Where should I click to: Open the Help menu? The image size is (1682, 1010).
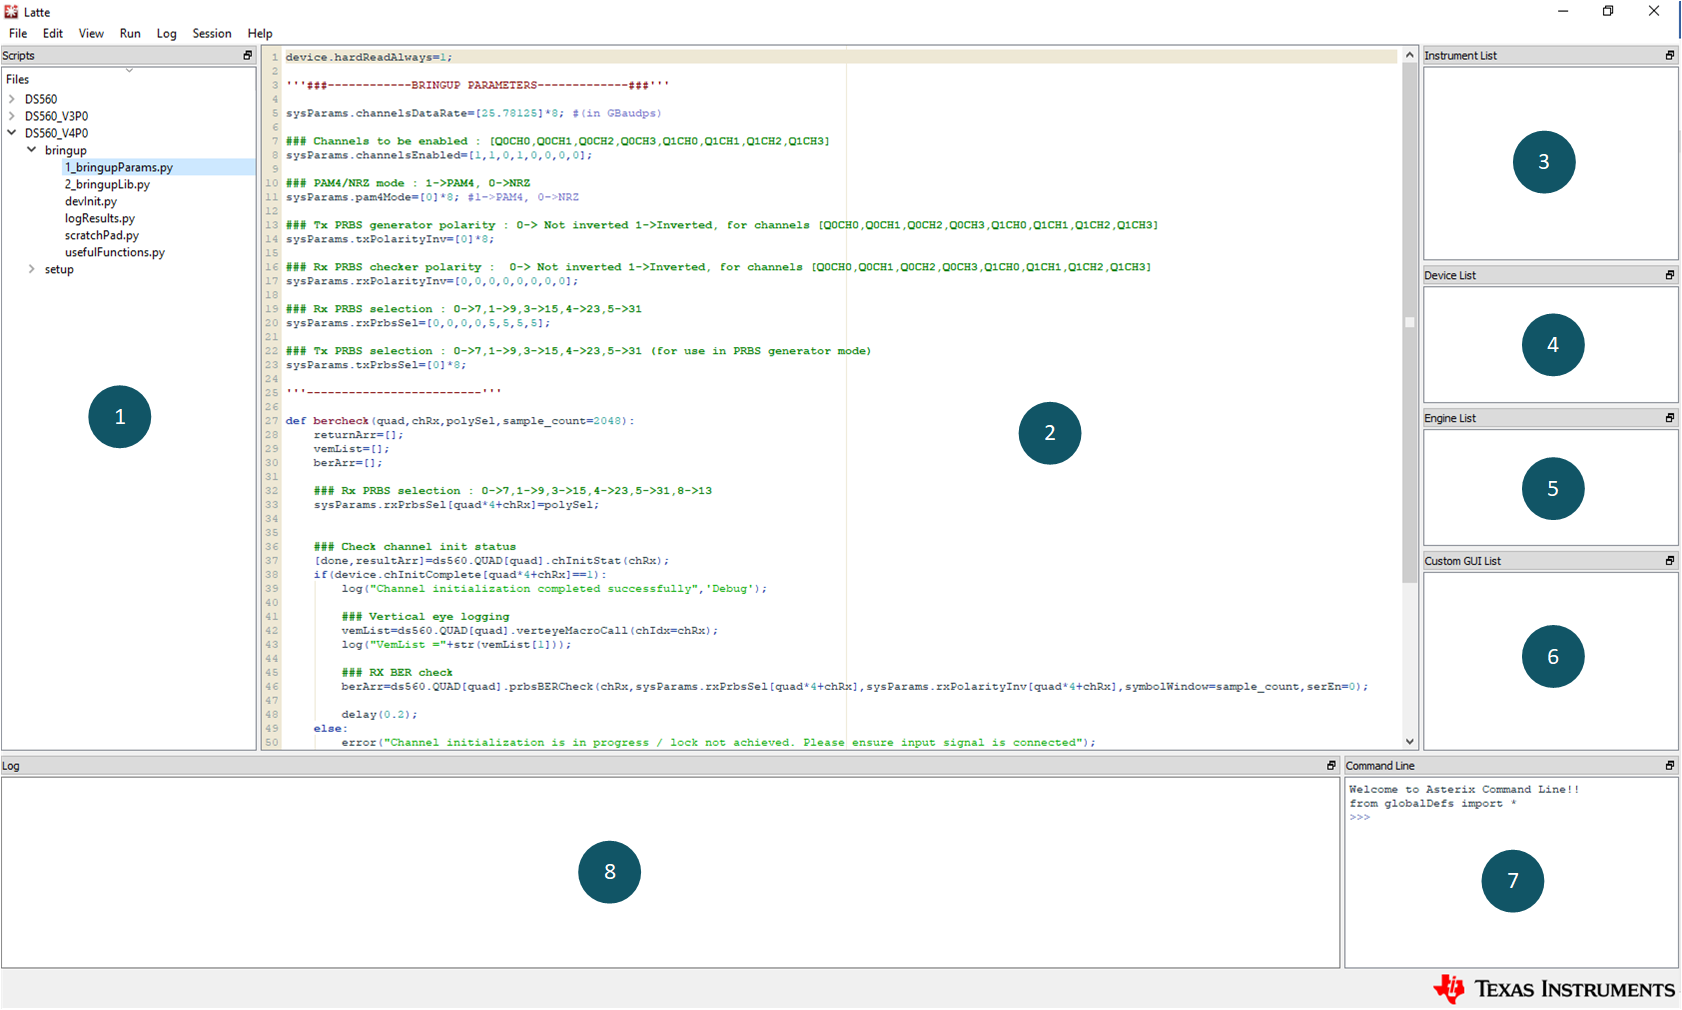tap(259, 33)
